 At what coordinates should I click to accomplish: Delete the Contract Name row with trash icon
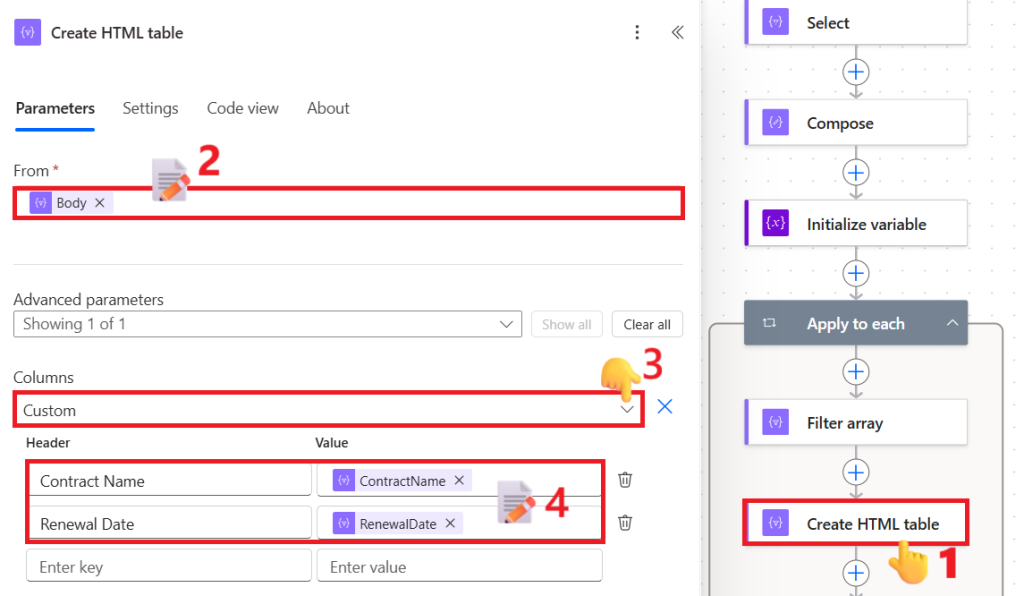tap(624, 480)
